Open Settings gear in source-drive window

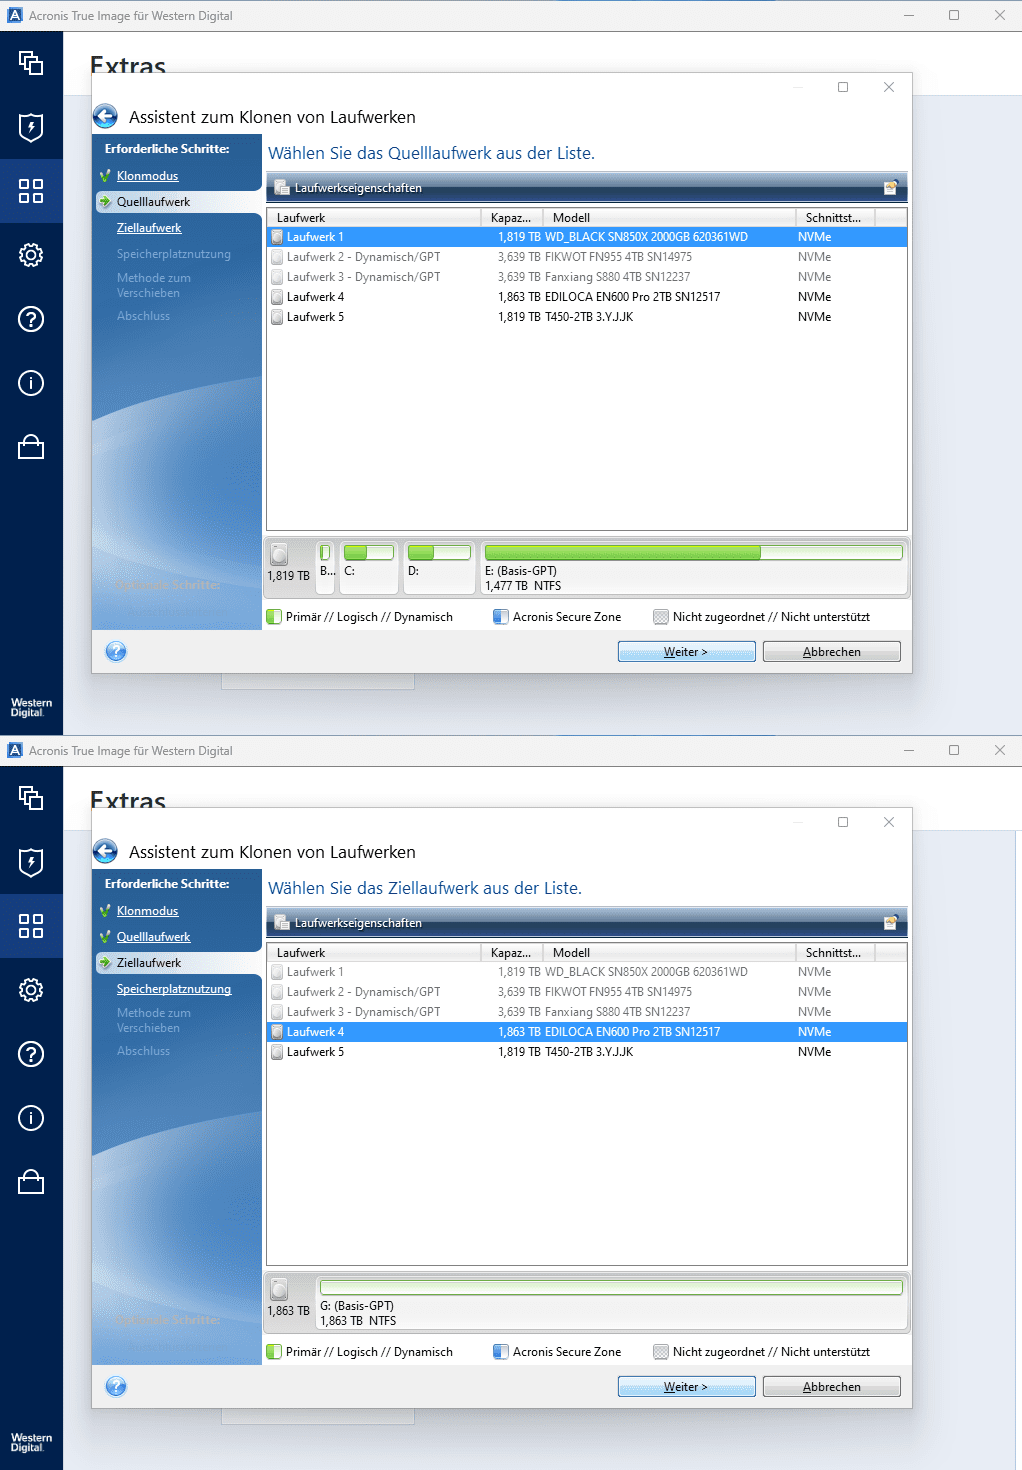pos(31,255)
